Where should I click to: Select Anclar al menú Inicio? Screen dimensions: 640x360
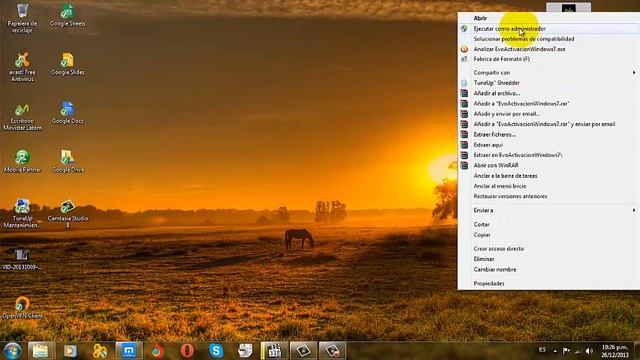pyautogui.click(x=548, y=186)
